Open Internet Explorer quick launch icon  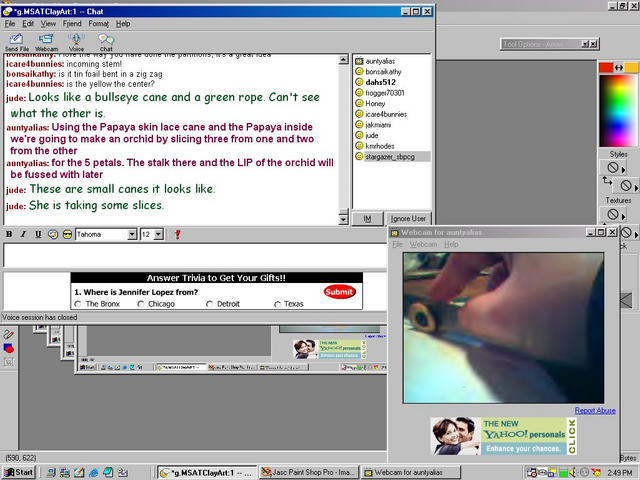point(93,473)
